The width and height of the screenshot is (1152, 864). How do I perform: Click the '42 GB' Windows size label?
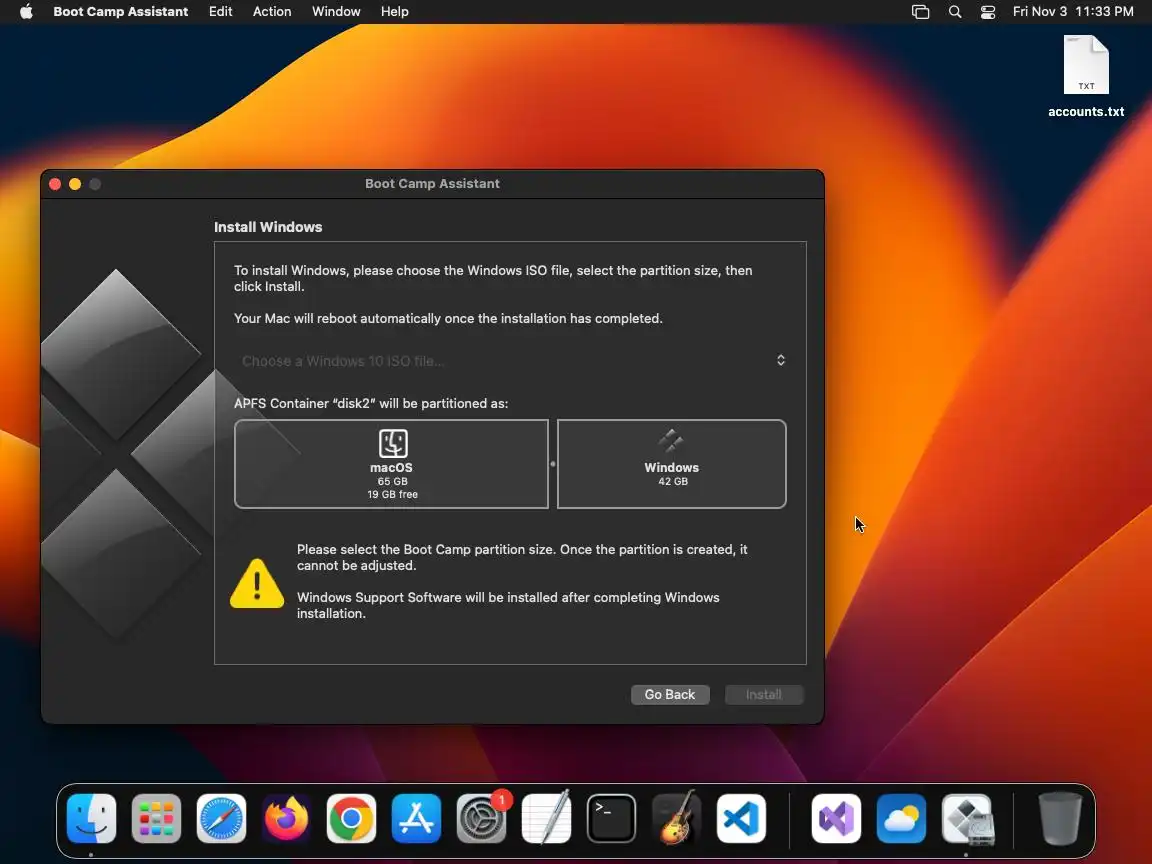[673, 481]
